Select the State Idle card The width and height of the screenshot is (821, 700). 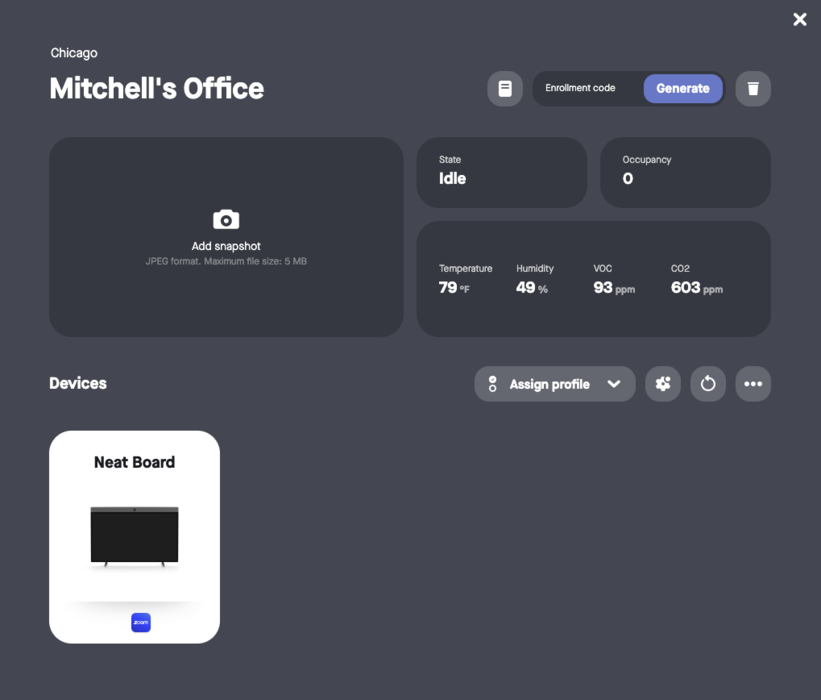501,172
